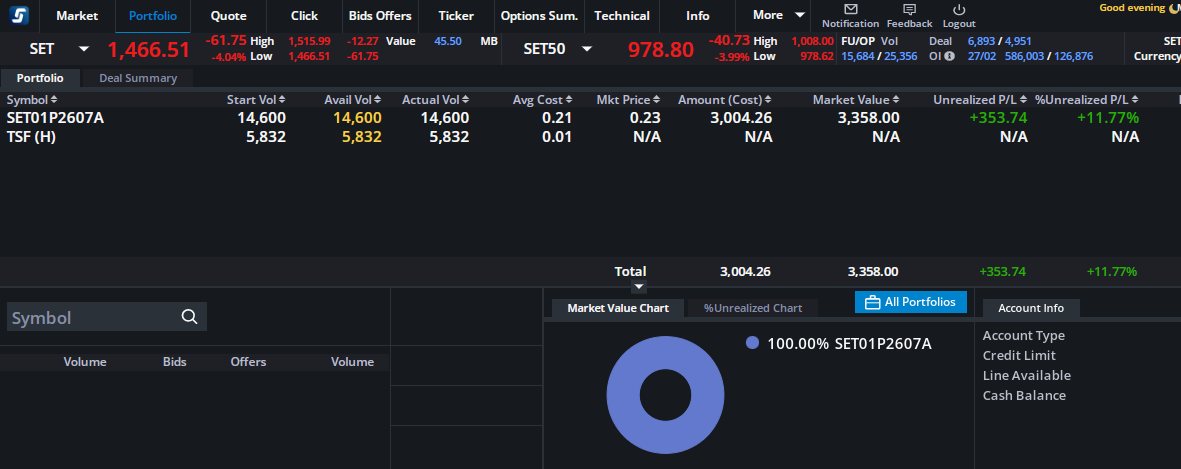This screenshot has width=1181, height=469.
Task: Open the Portfolio menu
Action: point(153,16)
